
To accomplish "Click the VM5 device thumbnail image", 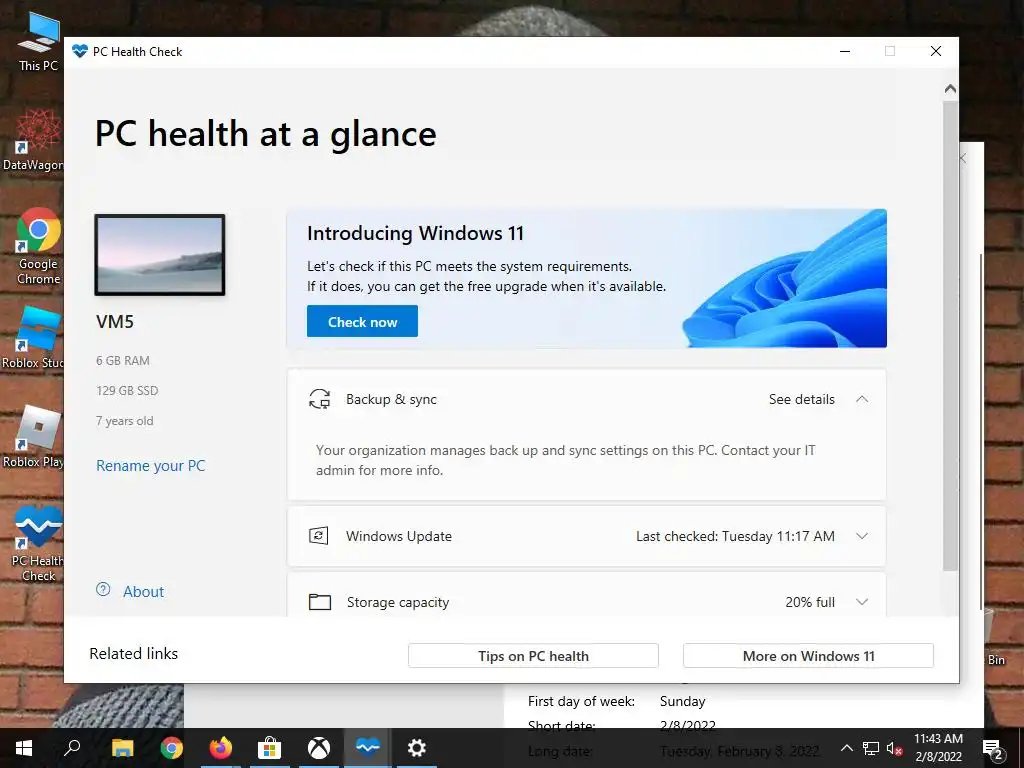I will (160, 255).
